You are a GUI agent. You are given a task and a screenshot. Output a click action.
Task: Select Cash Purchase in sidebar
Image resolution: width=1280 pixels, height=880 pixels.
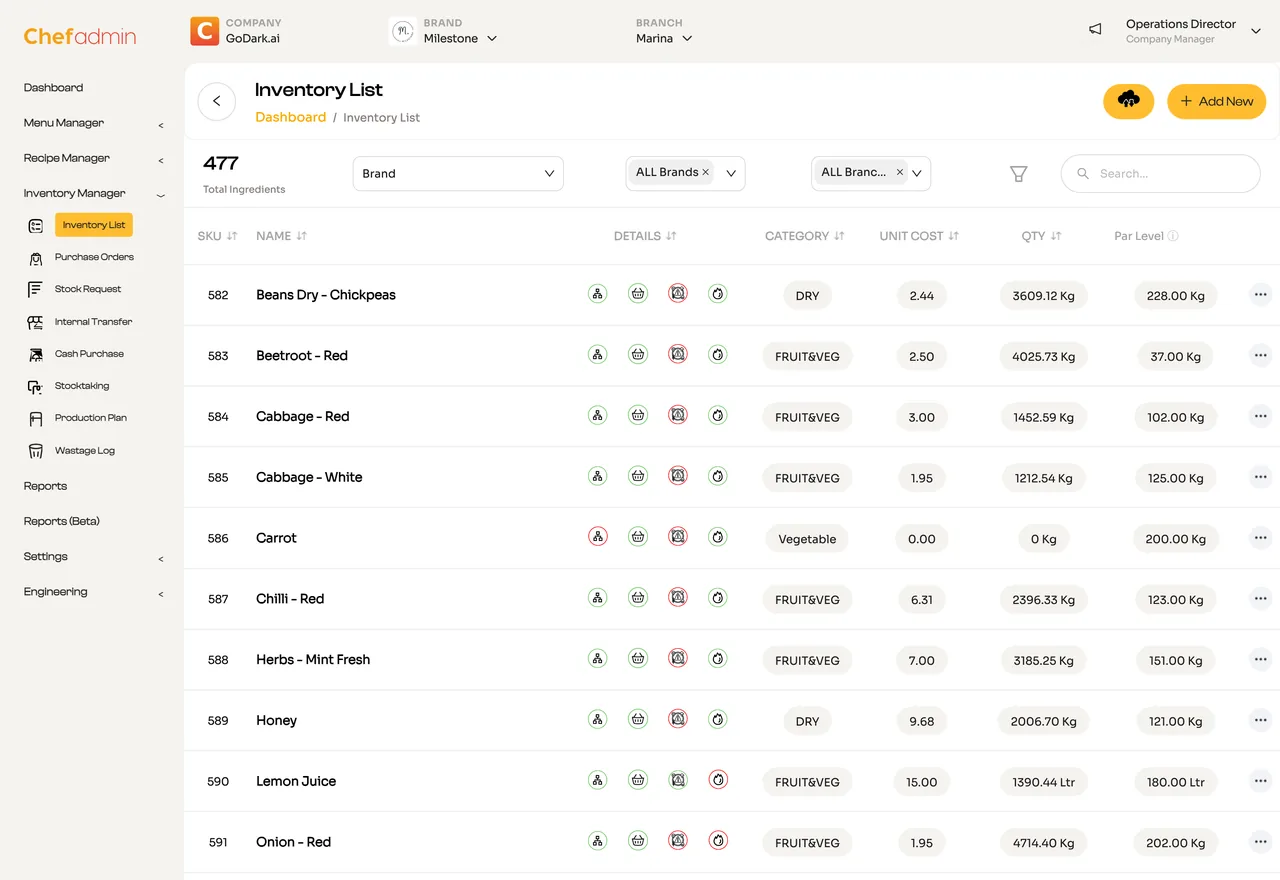(89, 354)
